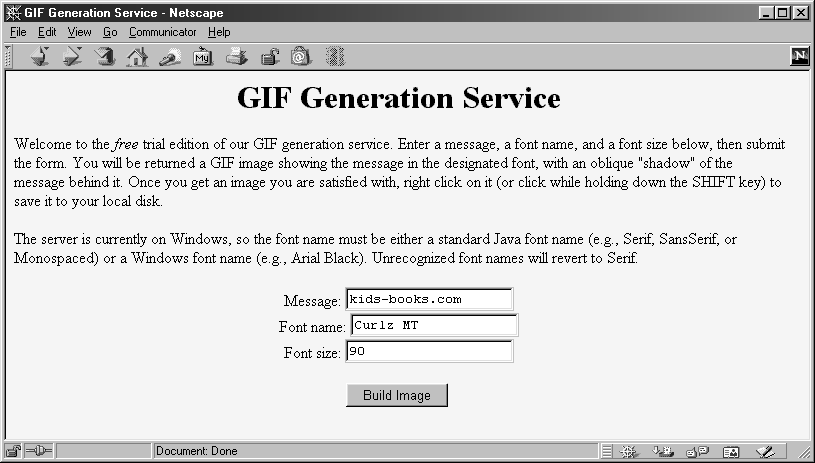815x463 pixels.
Task: Click the Forward navigation toolbar icon
Action: point(72,57)
